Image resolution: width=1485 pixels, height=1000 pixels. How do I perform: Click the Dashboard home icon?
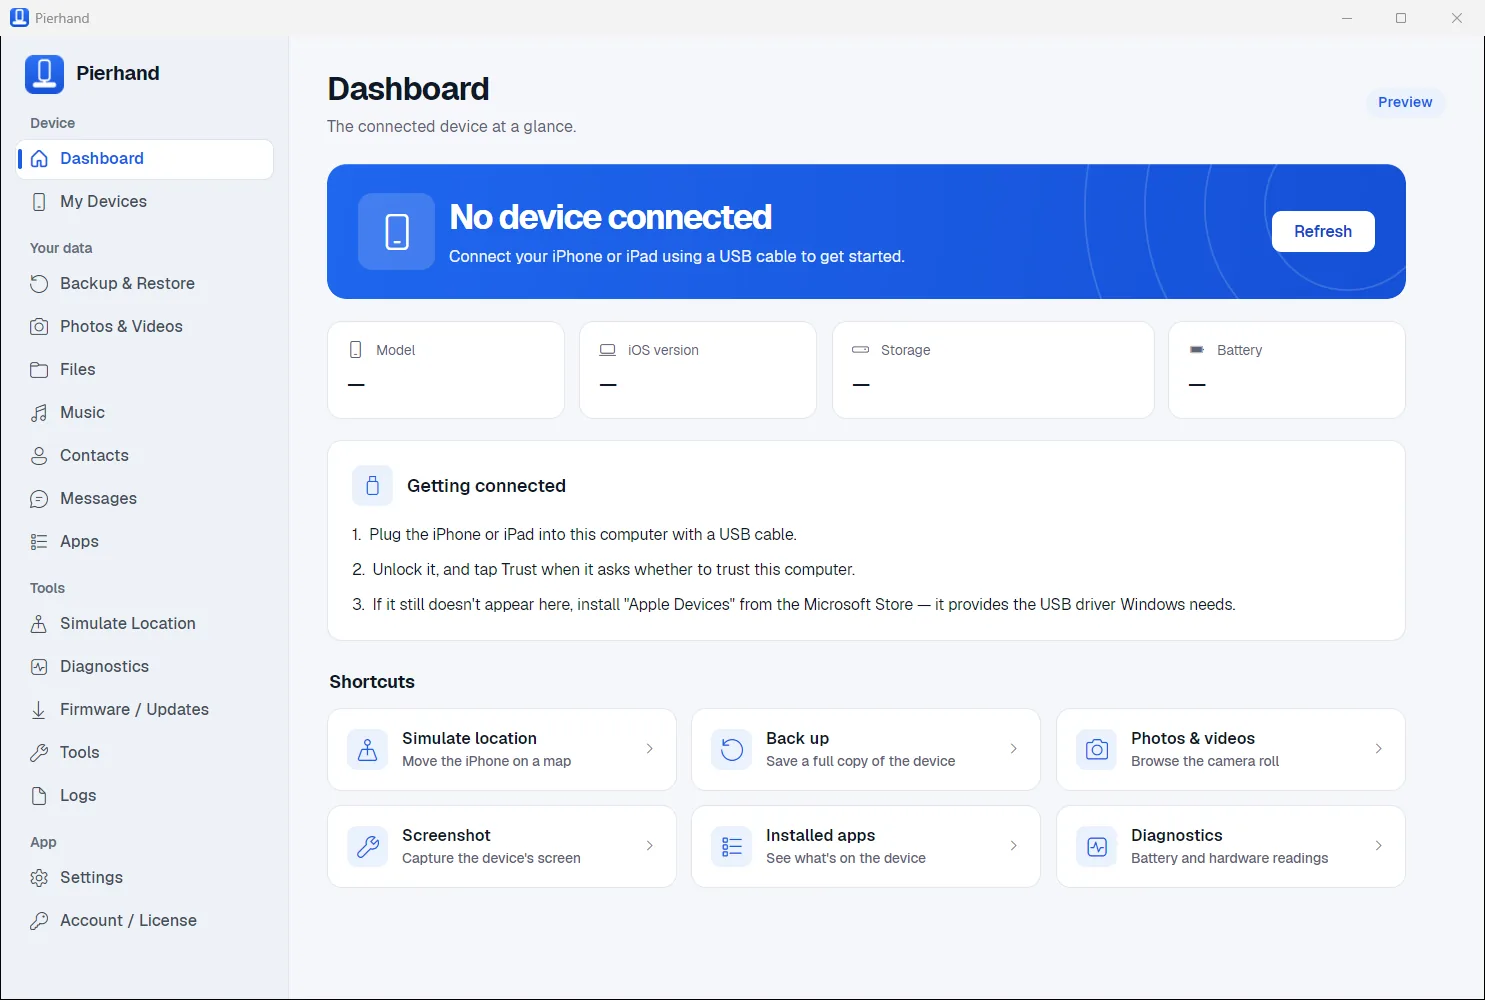click(x=39, y=159)
